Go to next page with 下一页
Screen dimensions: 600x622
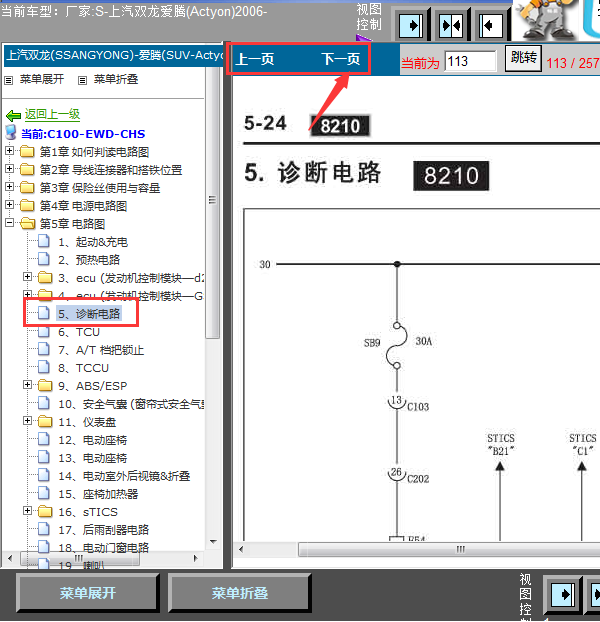tap(341, 60)
